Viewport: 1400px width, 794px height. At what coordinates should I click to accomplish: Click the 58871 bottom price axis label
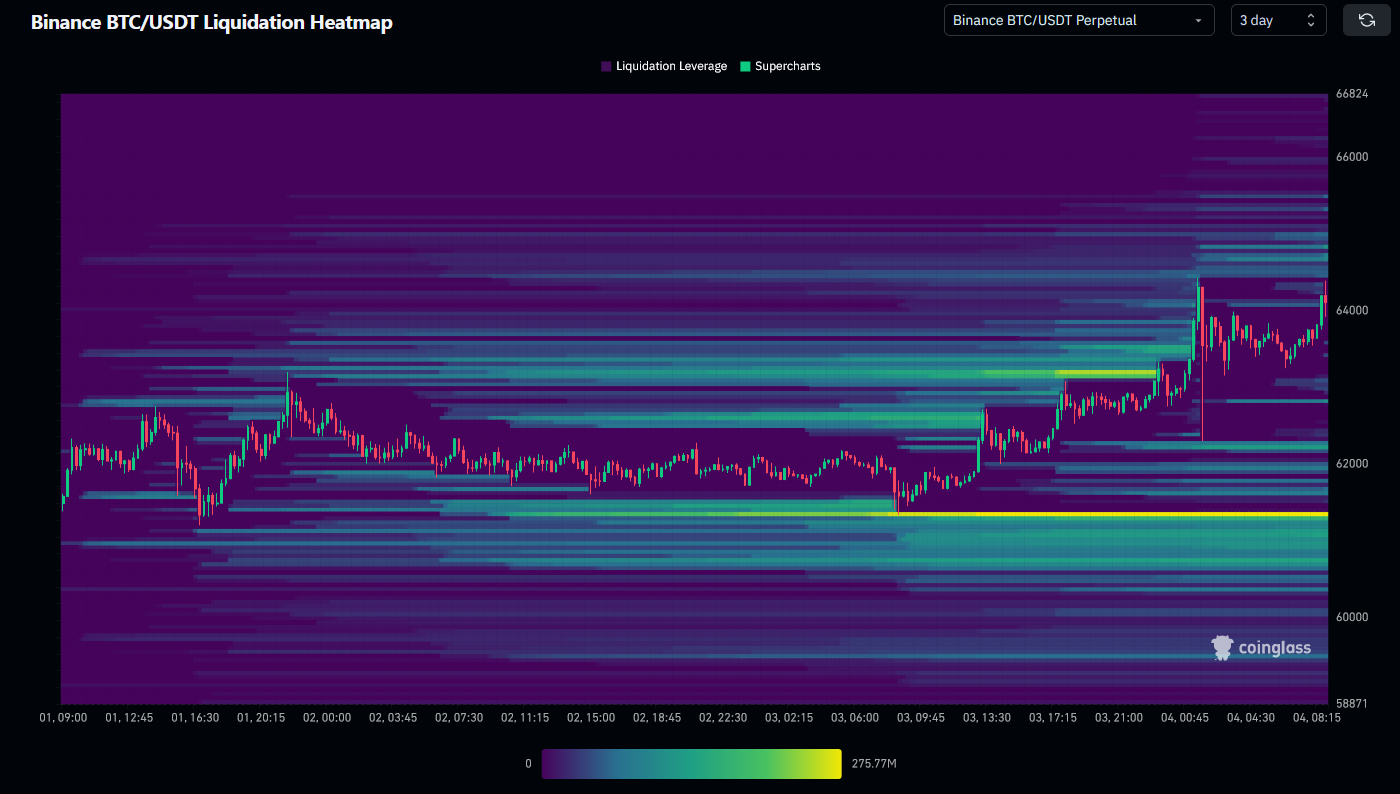[x=1352, y=704]
